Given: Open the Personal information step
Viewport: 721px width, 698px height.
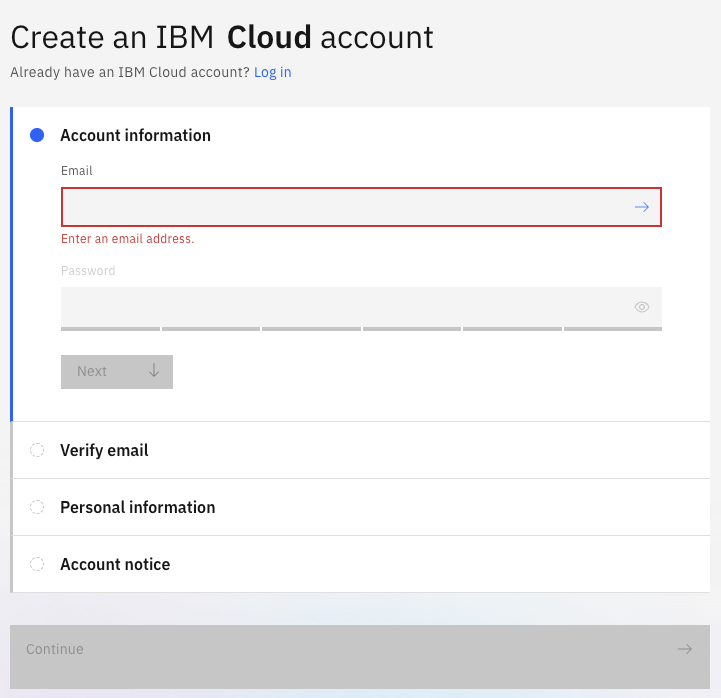Looking at the screenshot, I should pos(361,507).
